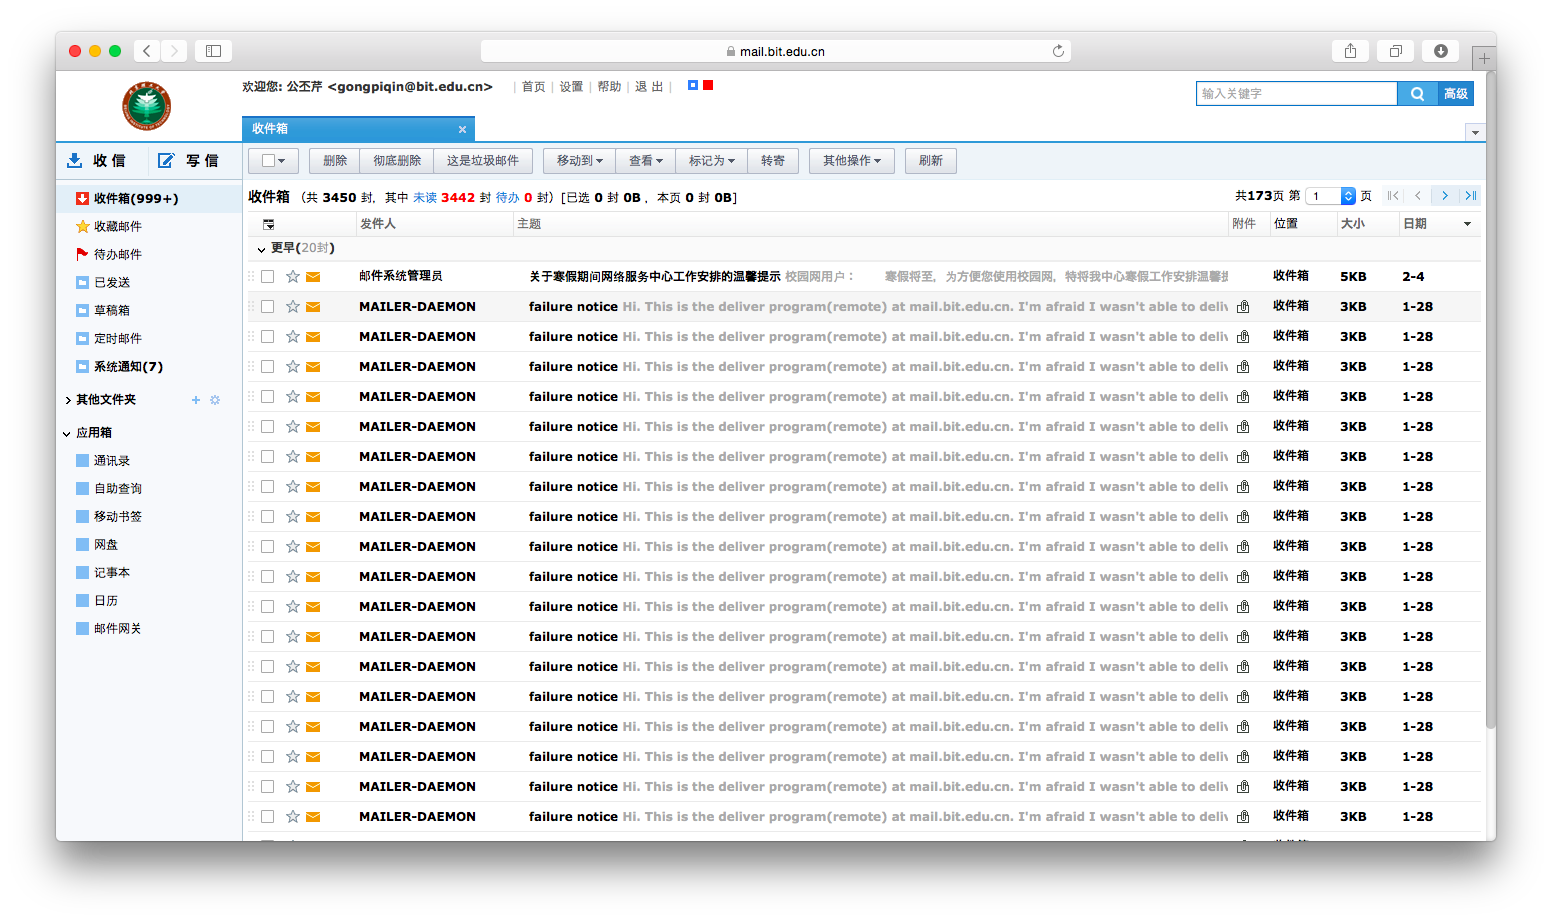Open the select-all checkbox dropdown
This screenshot has width=1552, height=921.
click(x=274, y=161)
